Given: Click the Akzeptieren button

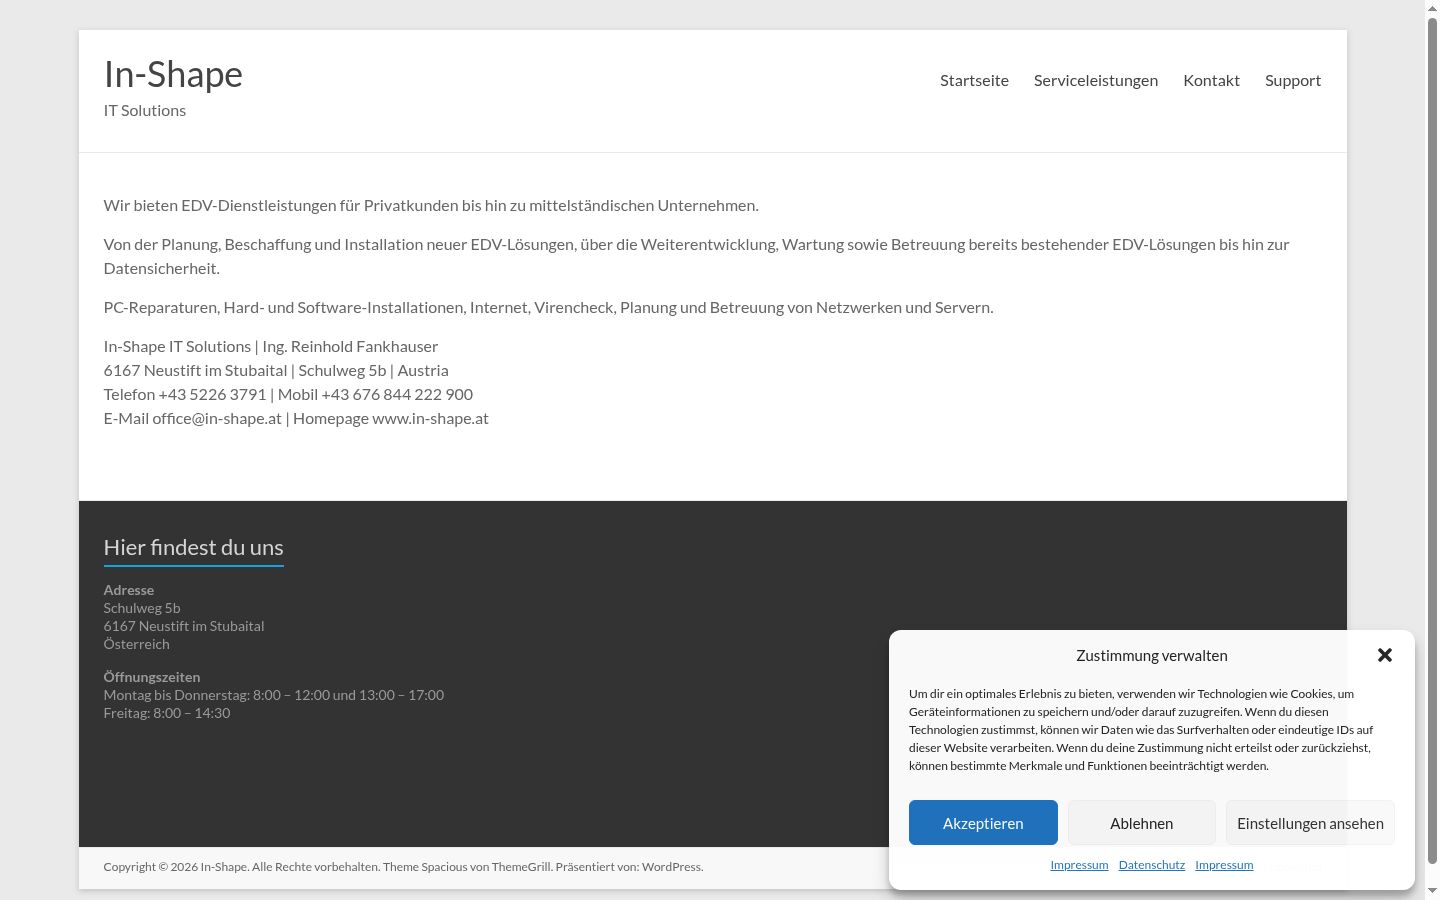Looking at the screenshot, I should [983, 823].
